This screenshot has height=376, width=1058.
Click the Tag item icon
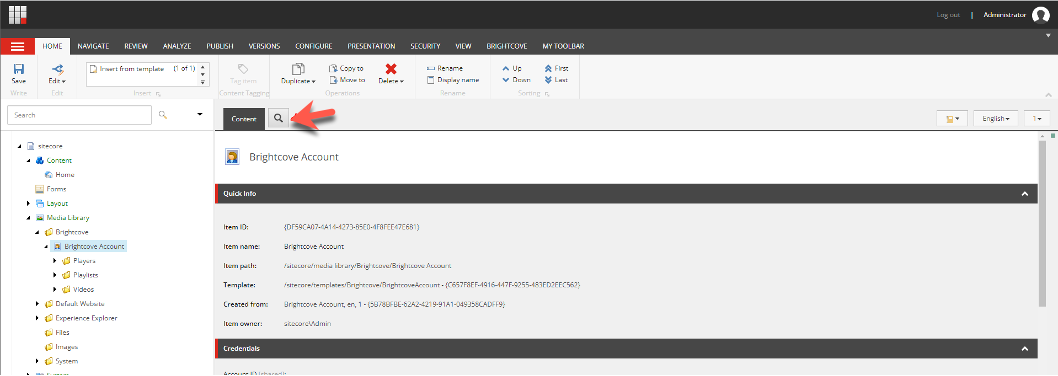click(244, 69)
